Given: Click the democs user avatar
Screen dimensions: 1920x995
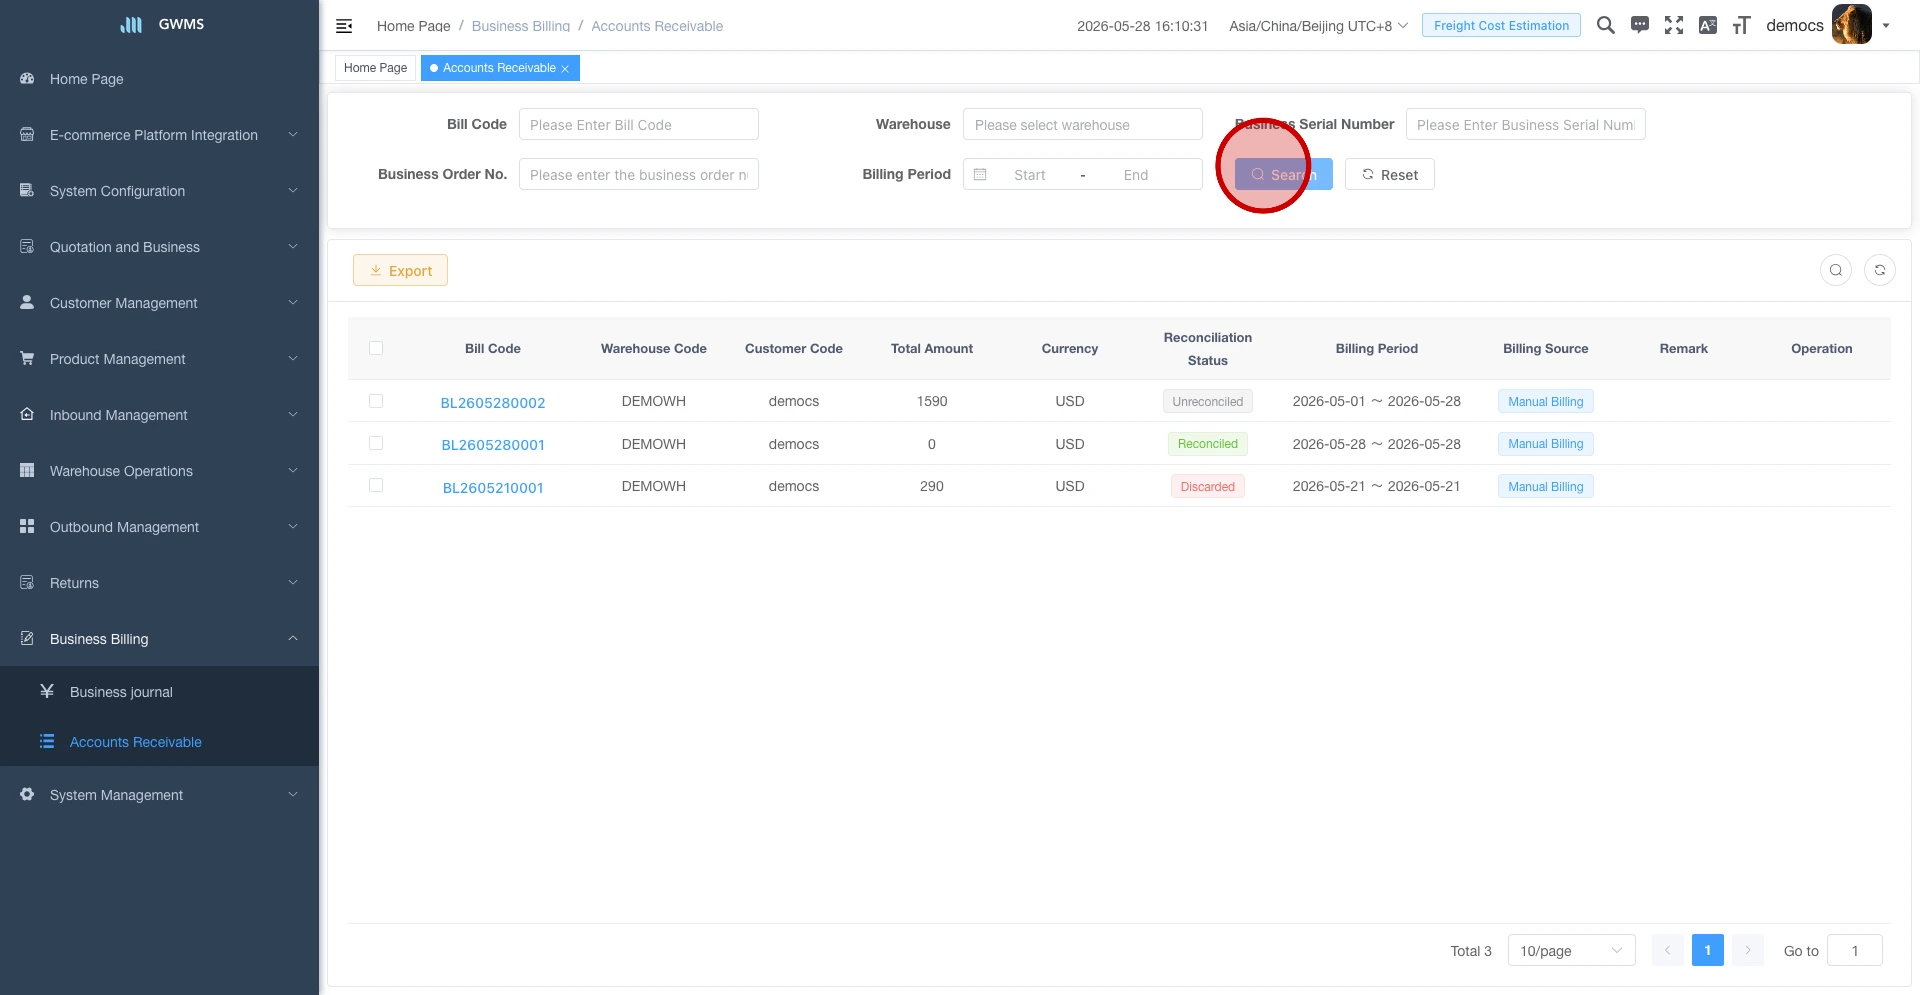Looking at the screenshot, I should 1852,24.
